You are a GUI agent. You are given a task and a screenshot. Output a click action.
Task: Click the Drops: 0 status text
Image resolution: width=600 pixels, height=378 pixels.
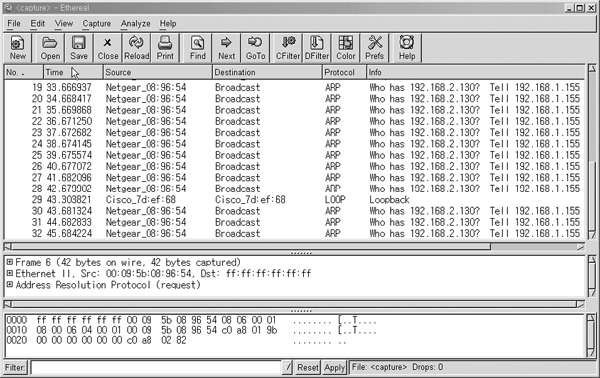[427, 367]
